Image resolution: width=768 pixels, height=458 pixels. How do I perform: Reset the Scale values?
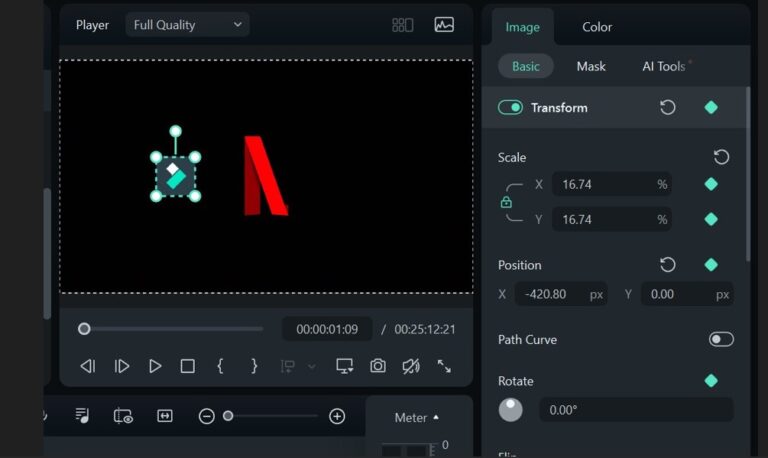tap(721, 157)
